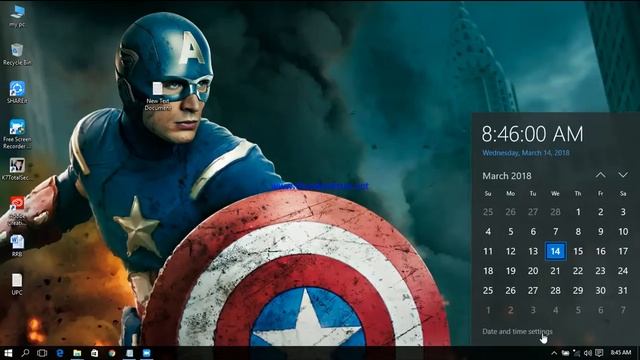Open the network tray icon
The width and height of the screenshot is (640, 360).
coord(576,353)
